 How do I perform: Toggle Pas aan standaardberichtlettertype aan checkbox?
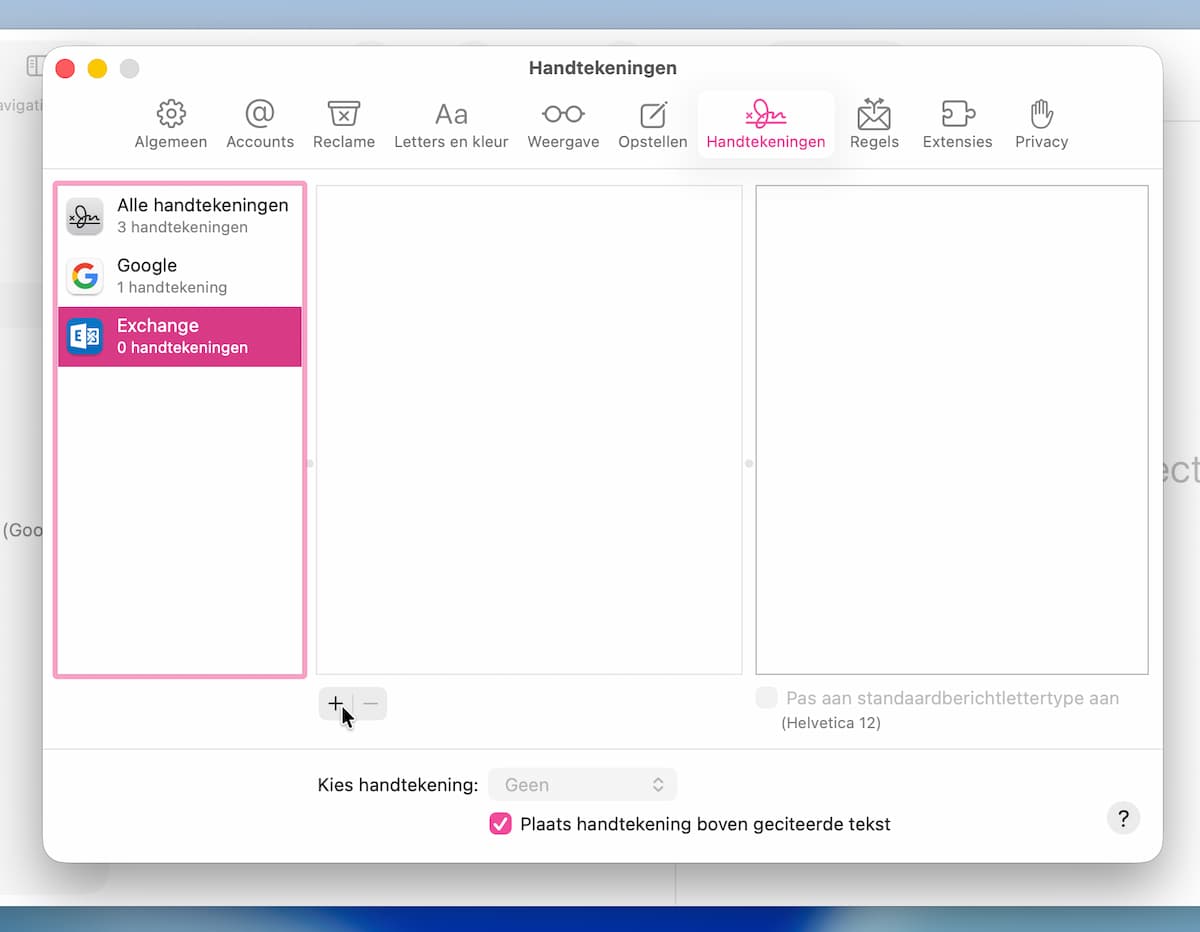[767, 698]
